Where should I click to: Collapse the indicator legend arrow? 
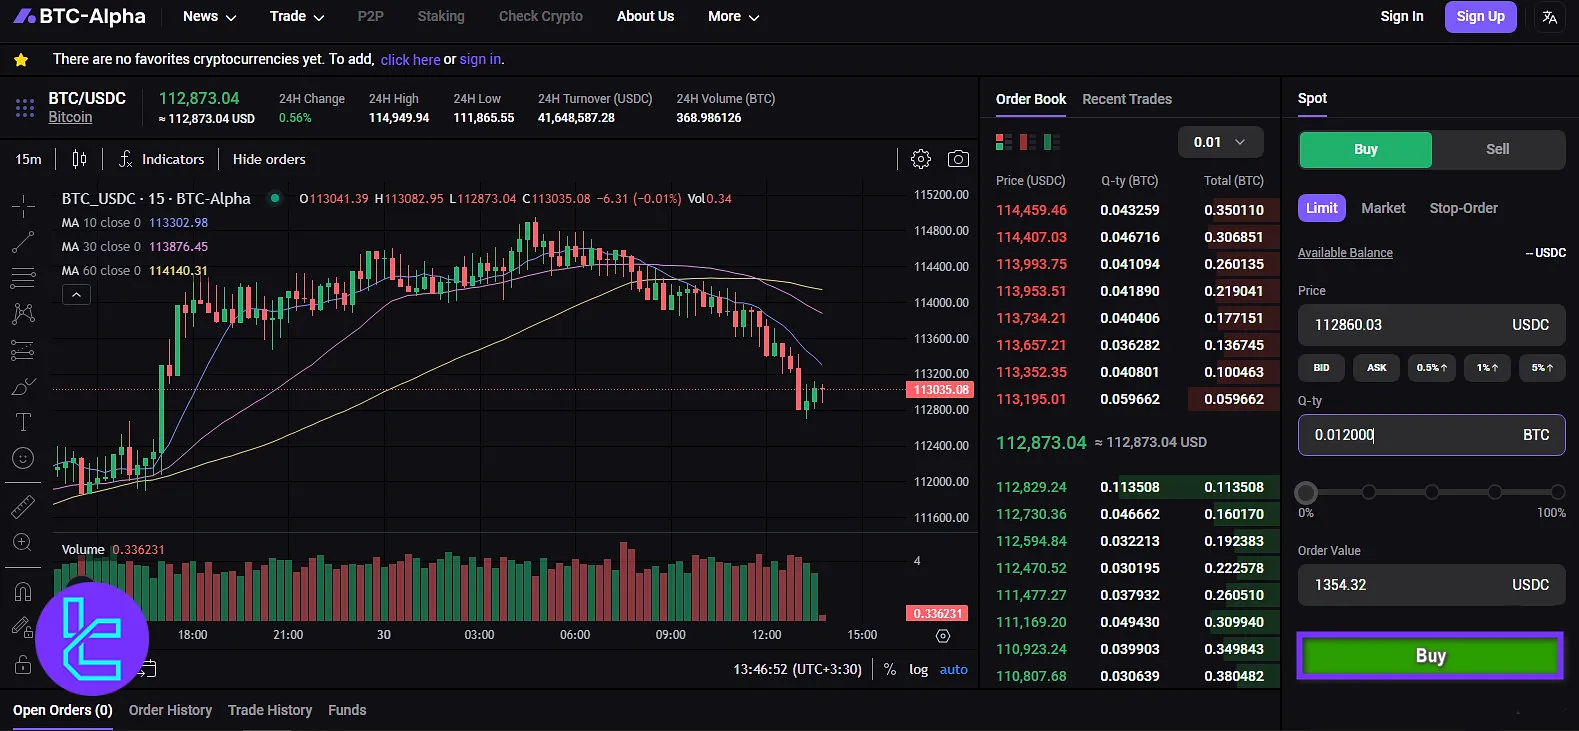(76, 294)
